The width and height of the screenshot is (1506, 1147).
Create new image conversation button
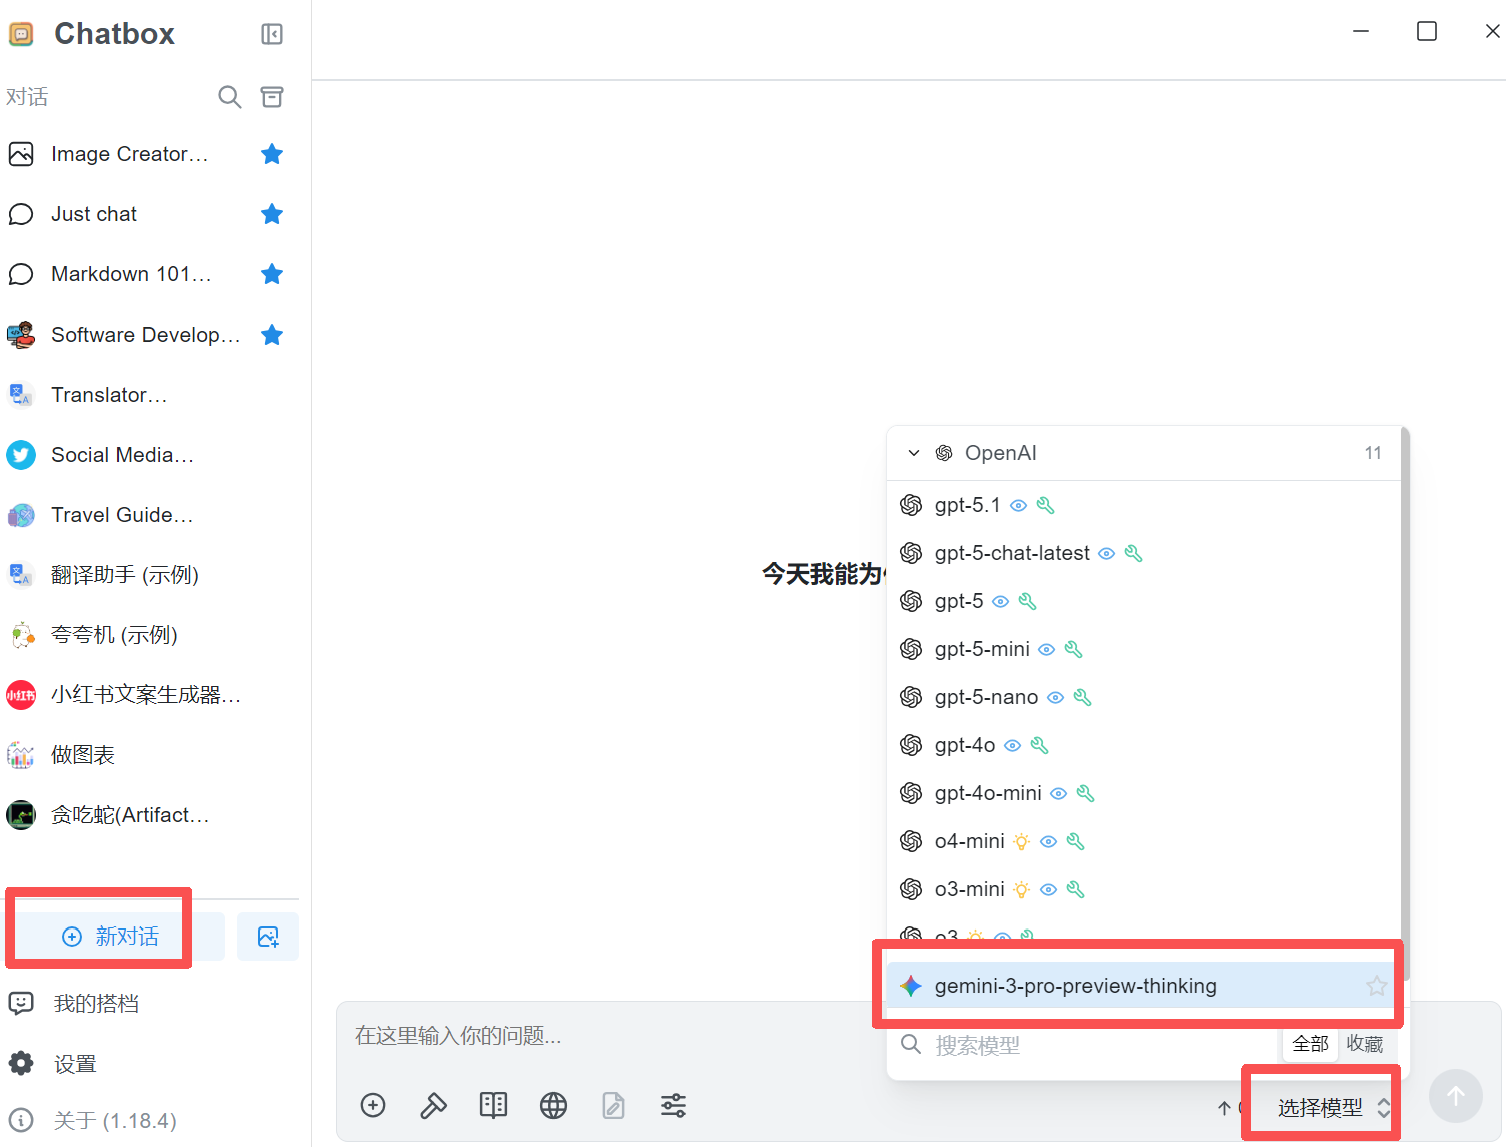[x=268, y=936]
